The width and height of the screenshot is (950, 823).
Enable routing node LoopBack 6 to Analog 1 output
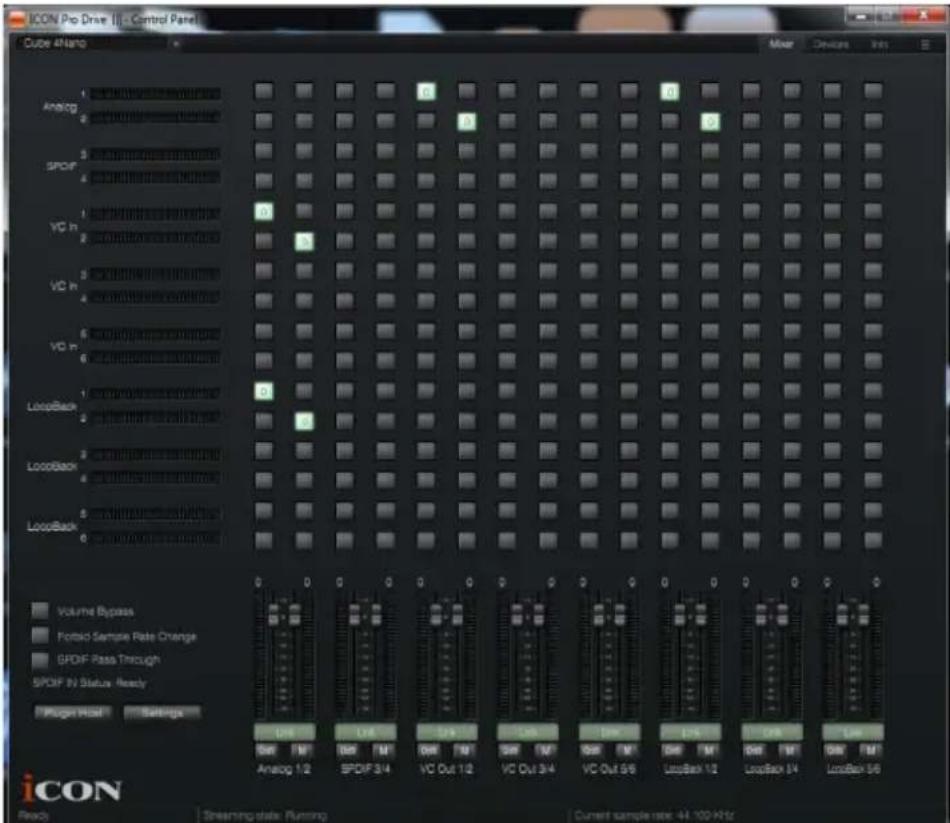tap(264, 540)
